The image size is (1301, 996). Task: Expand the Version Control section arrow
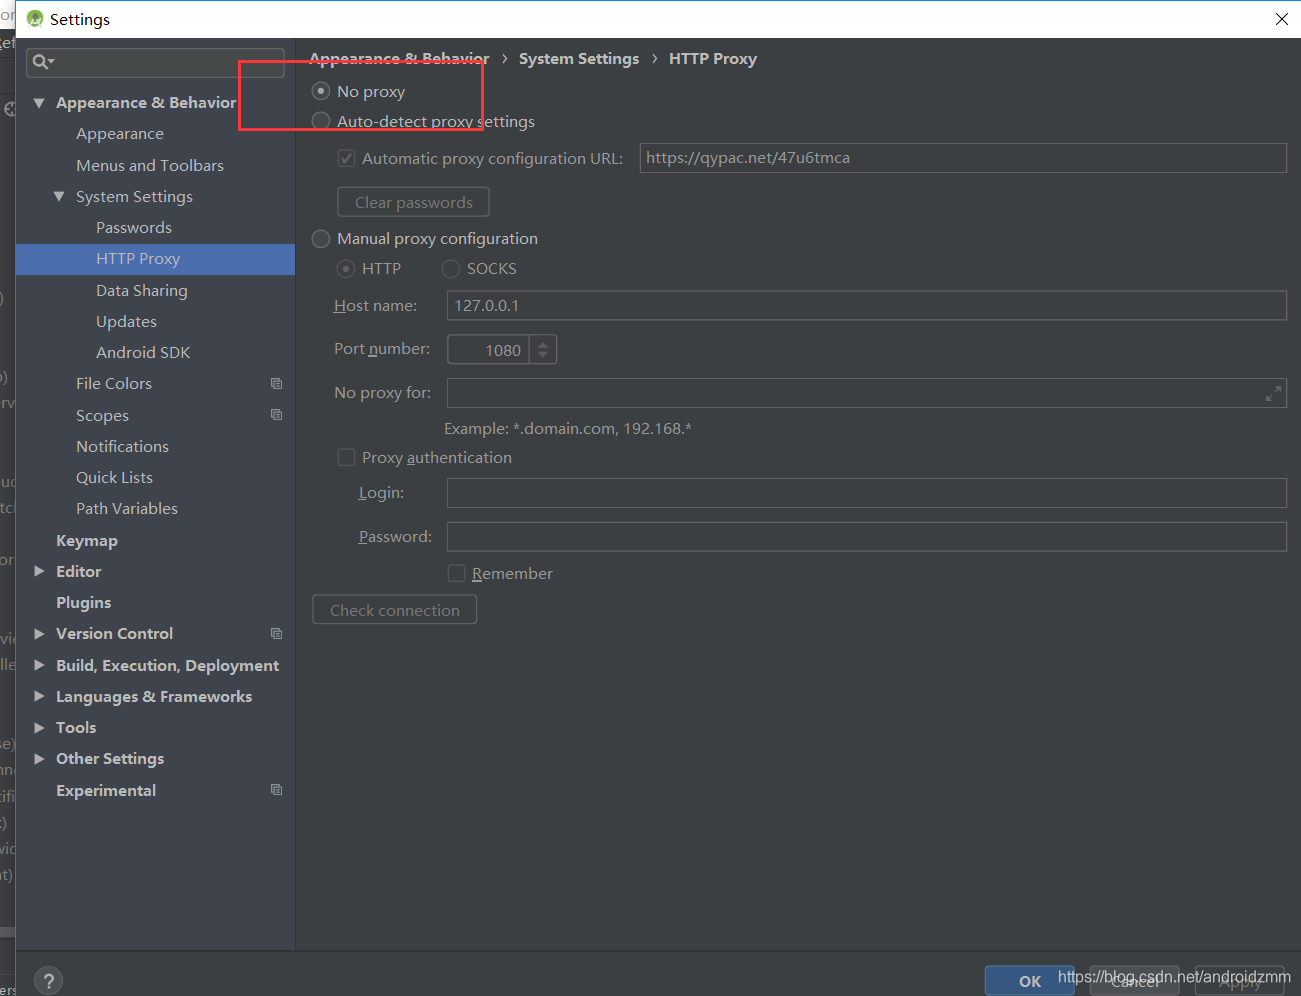[39, 634]
